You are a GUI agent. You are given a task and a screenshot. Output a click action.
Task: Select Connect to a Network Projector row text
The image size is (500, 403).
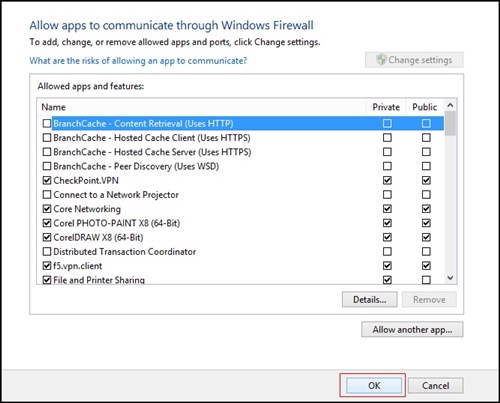(x=116, y=195)
